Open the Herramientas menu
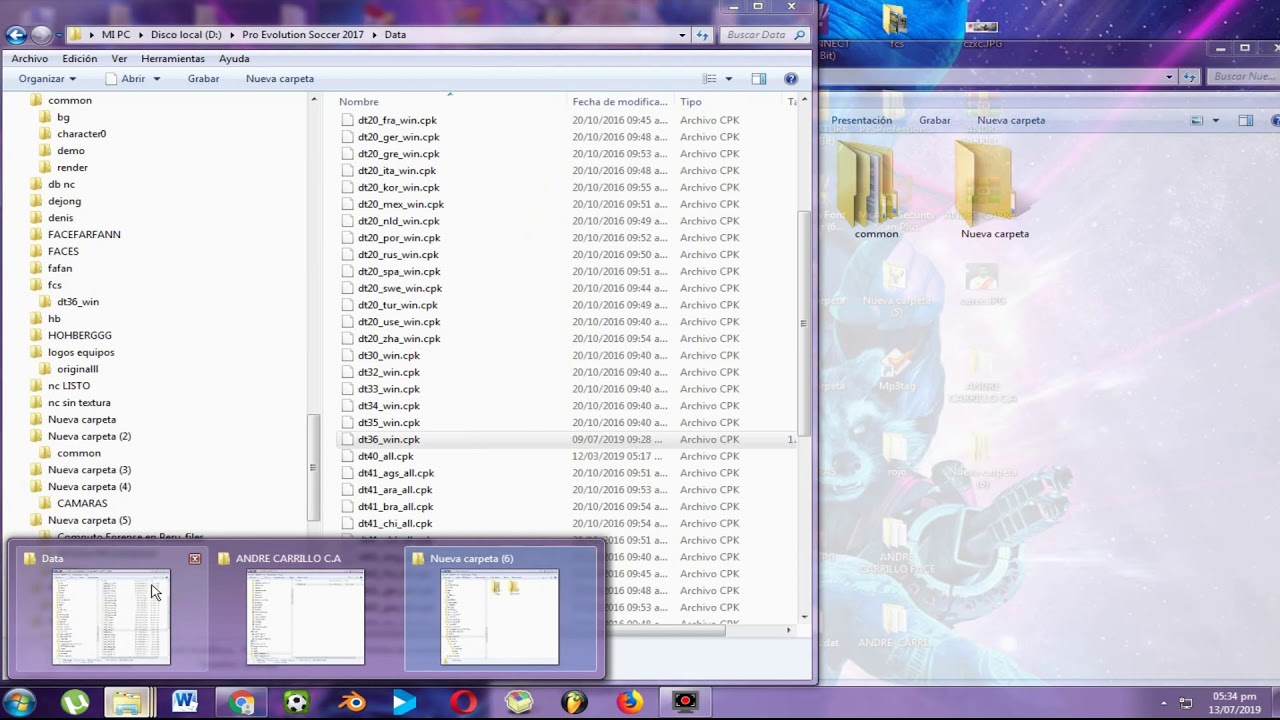 pyautogui.click(x=173, y=59)
